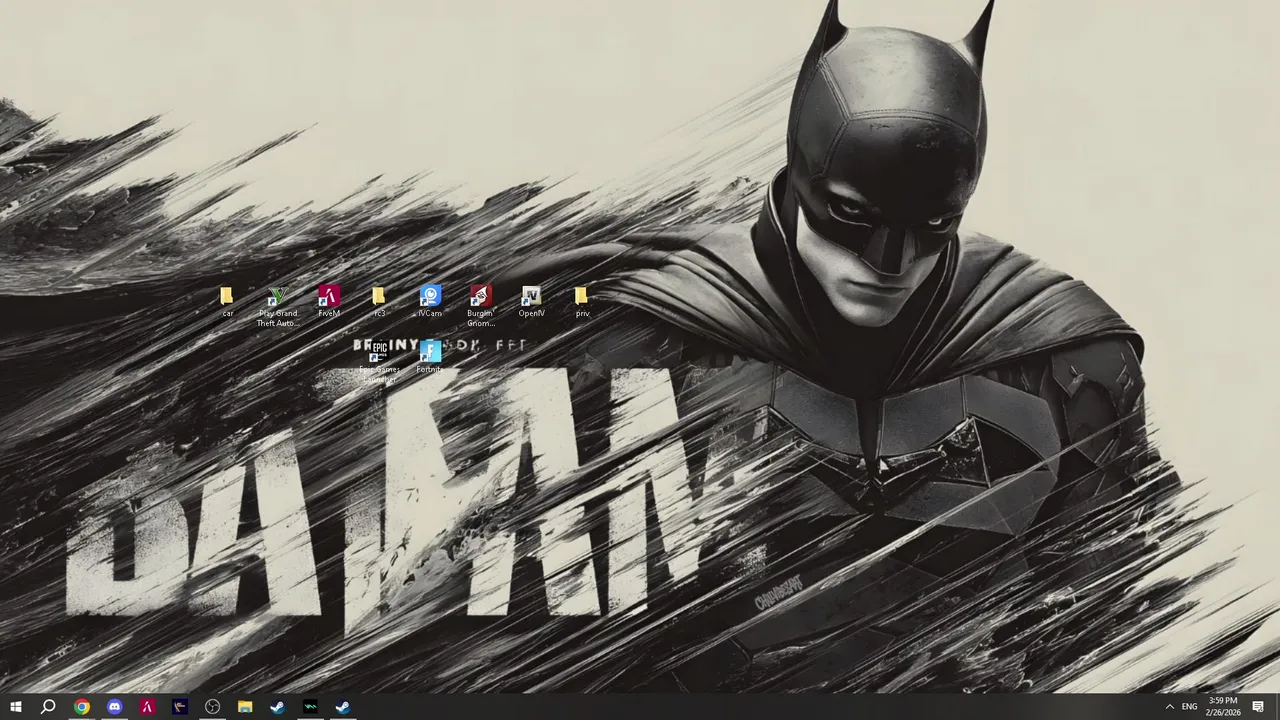The width and height of the screenshot is (1280, 720).
Task: Select the OpenIV desktop shortcut
Action: [531, 301]
